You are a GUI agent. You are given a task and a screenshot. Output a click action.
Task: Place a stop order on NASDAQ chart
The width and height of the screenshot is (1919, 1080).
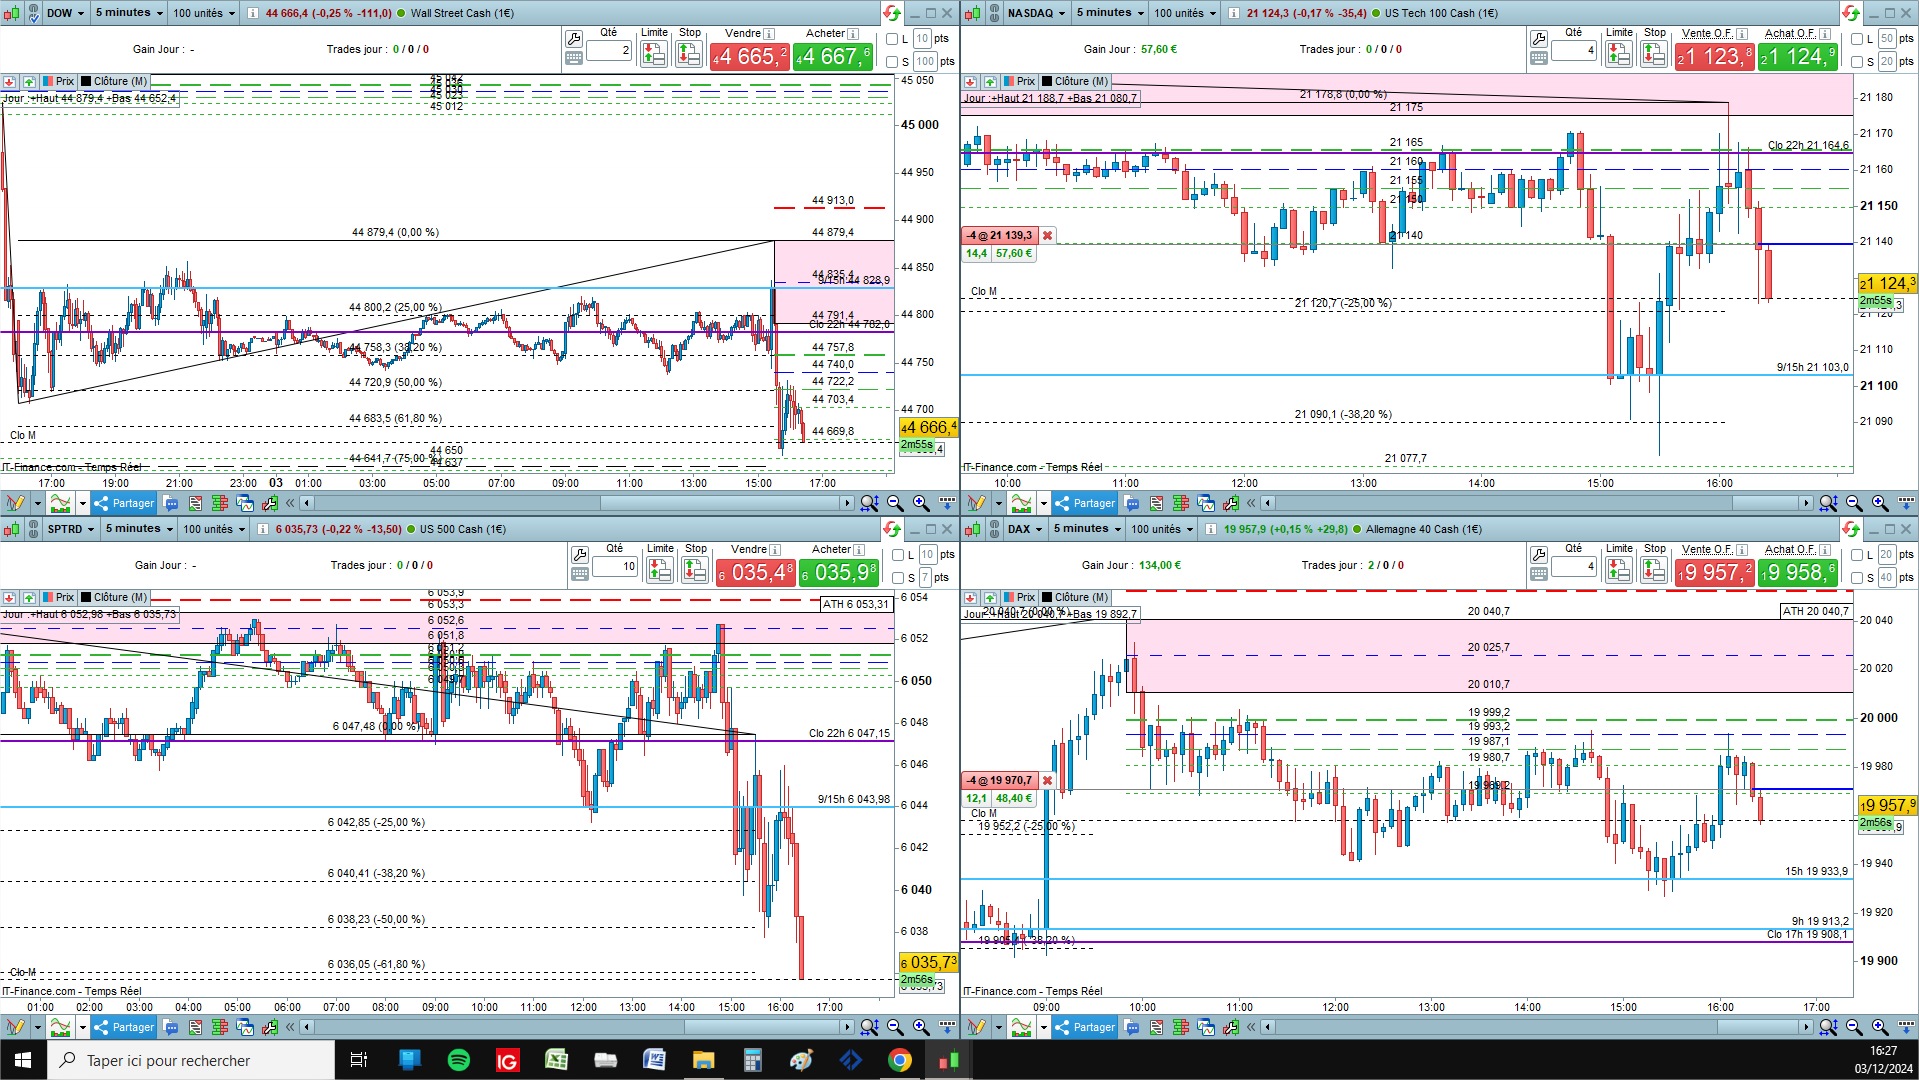(x=1654, y=54)
